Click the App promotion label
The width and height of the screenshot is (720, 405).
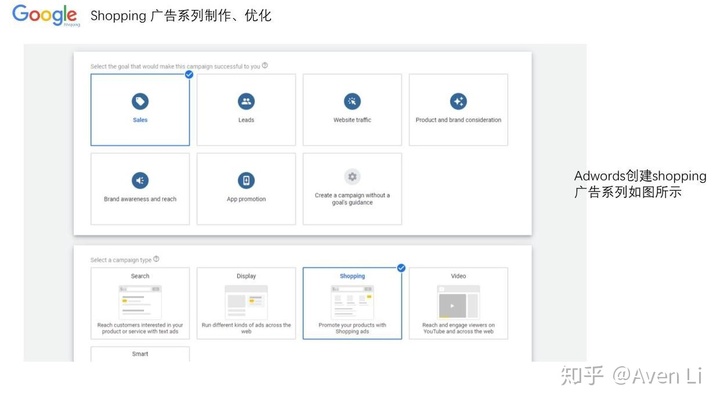pos(246,199)
